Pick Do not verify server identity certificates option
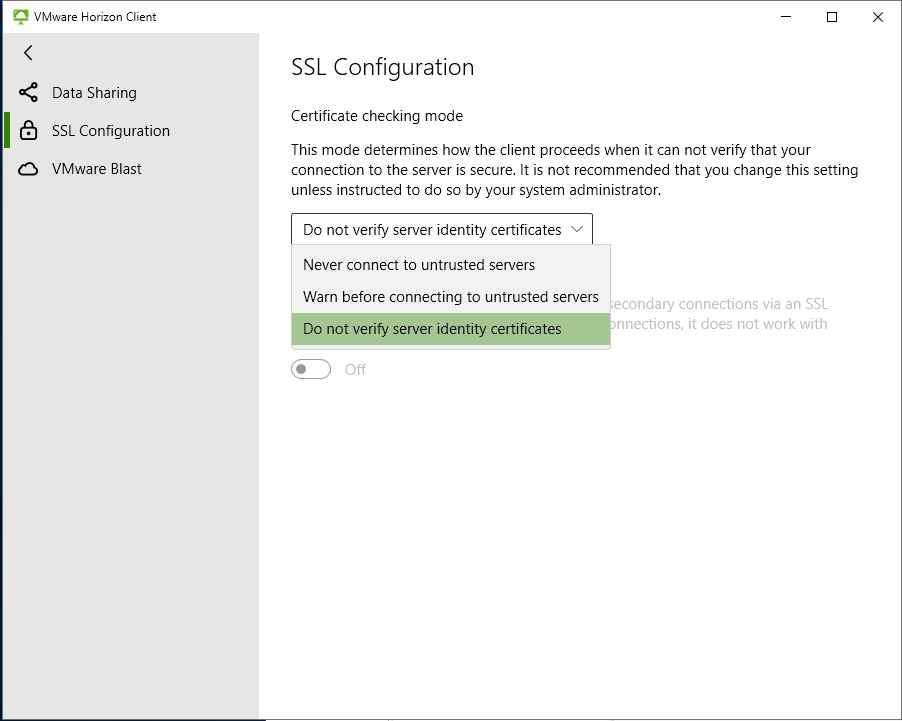This screenshot has width=902, height=721. click(432, 329)
